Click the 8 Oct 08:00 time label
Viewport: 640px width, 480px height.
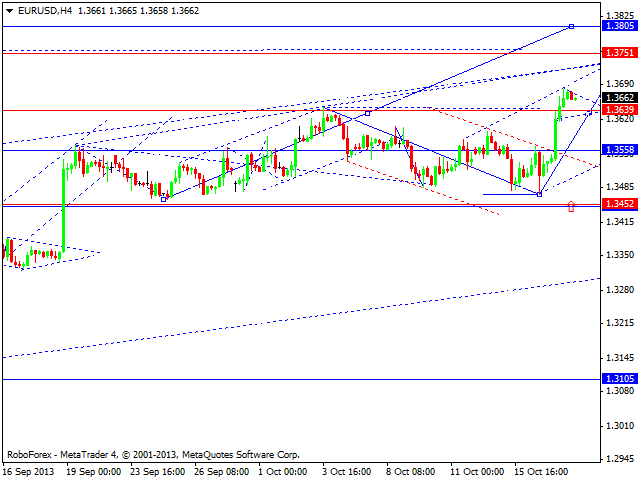411,471
